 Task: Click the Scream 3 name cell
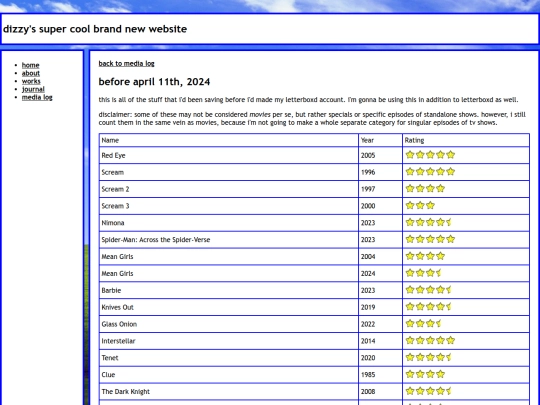pyautogui.click(x=229, y=206)
